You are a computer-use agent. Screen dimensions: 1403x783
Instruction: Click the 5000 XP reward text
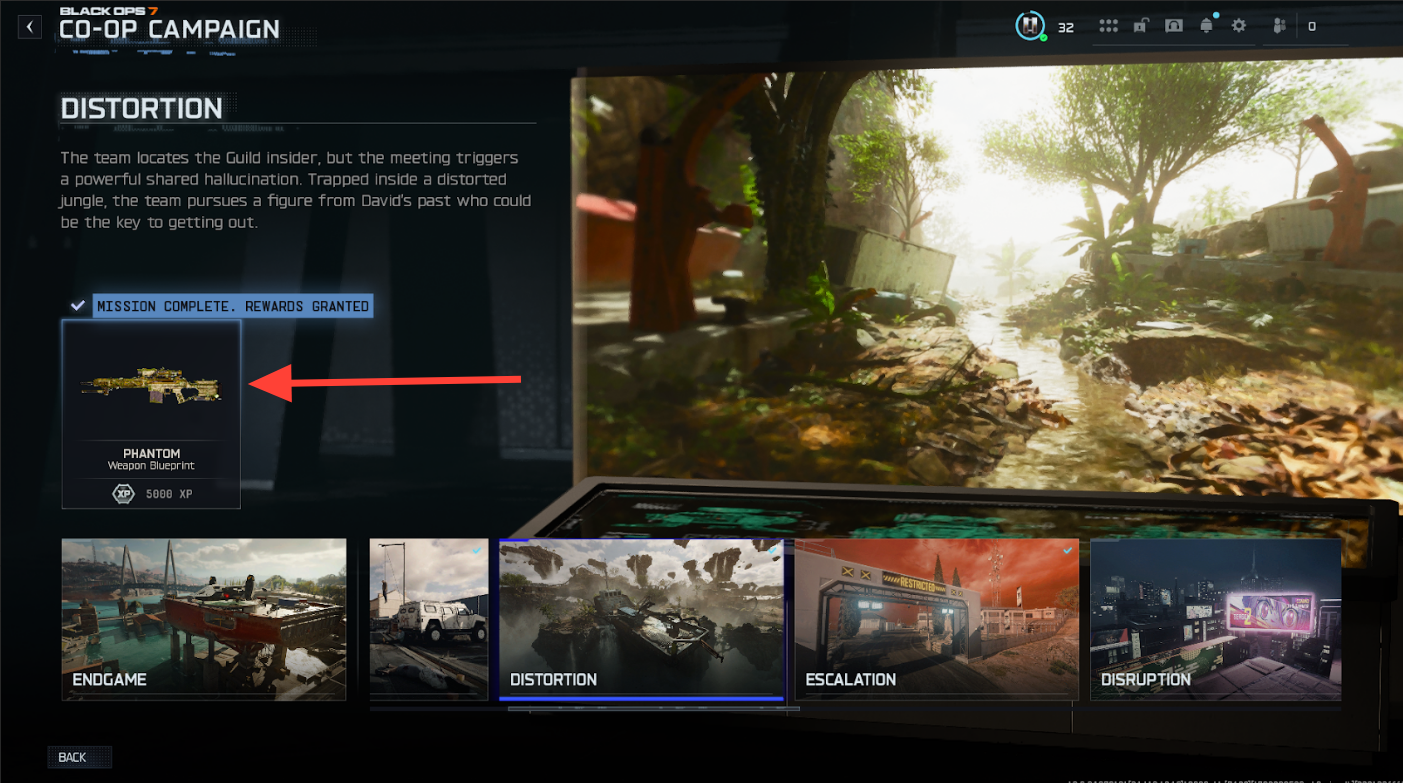[169, 494]
